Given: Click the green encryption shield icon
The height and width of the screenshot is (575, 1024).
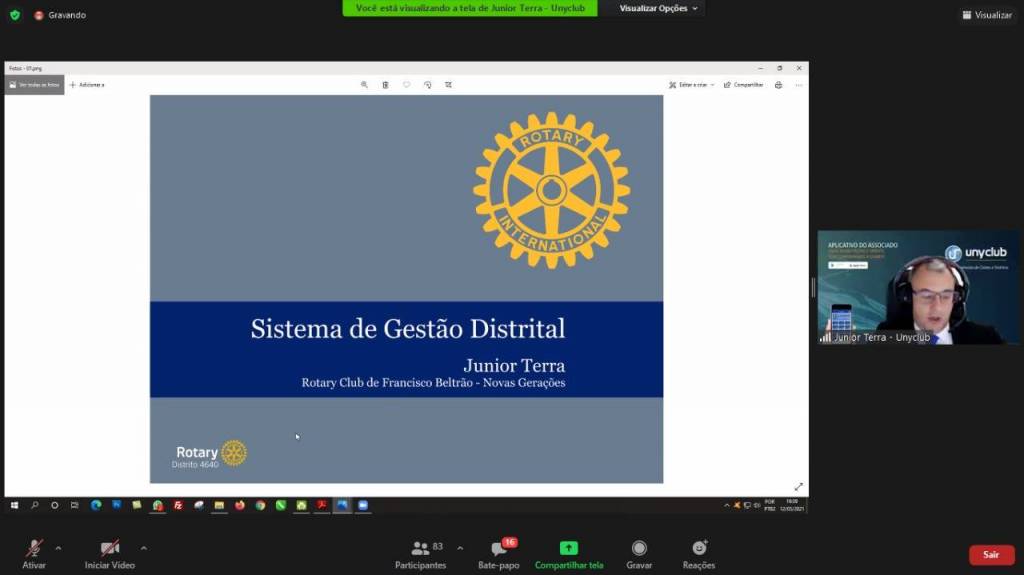Looking at the screenshot, I should pyautogui.click(x=15, y=15).
